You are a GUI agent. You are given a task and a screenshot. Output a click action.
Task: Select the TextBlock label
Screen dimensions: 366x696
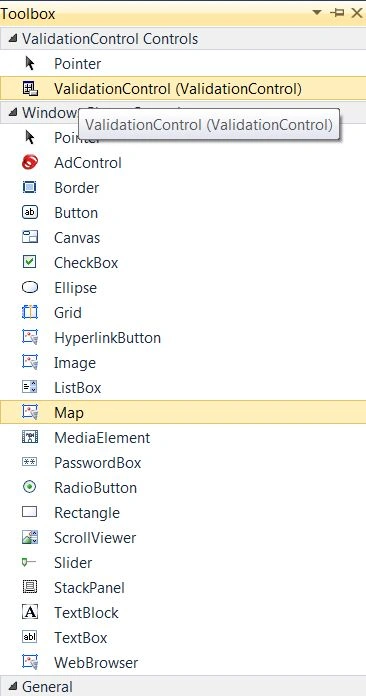coord(87,613)
